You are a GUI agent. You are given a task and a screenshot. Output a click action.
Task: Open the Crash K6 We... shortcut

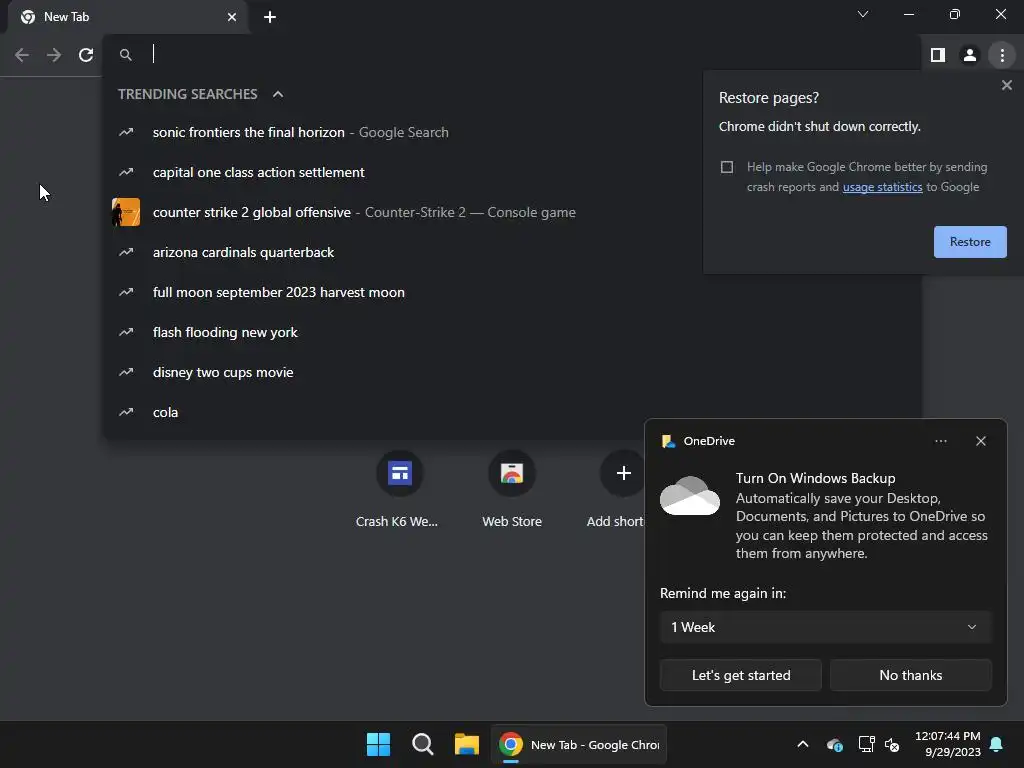(399, 490)
